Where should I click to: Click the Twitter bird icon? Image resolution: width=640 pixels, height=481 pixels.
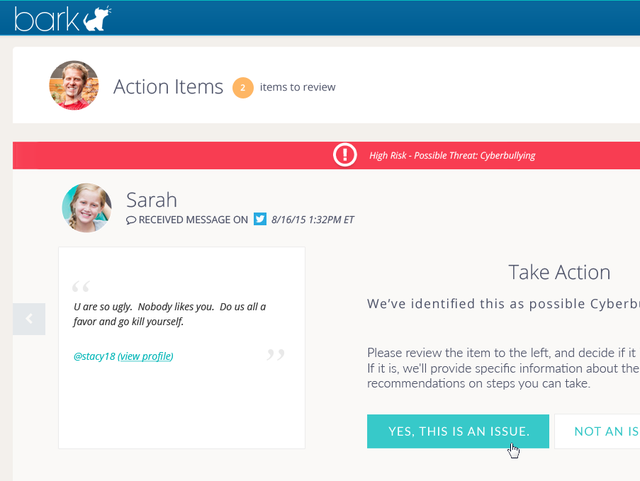[x=260, y=219]
